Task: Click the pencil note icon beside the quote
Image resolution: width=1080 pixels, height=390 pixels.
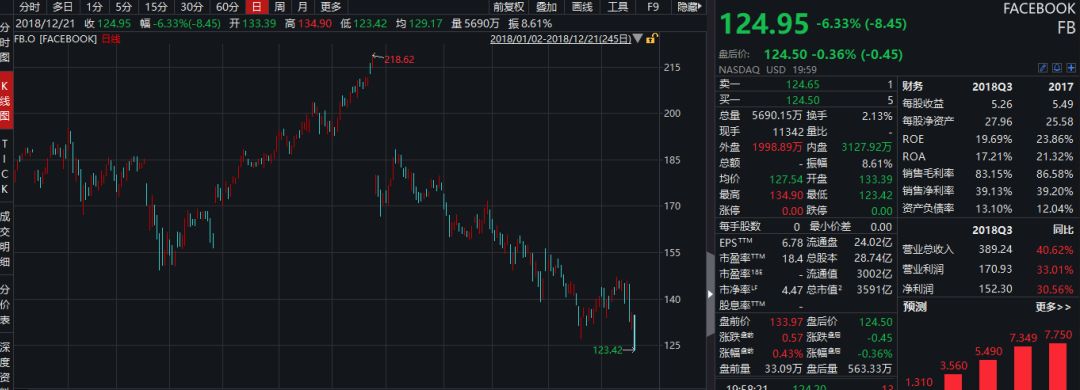Action: (1043, 68)
